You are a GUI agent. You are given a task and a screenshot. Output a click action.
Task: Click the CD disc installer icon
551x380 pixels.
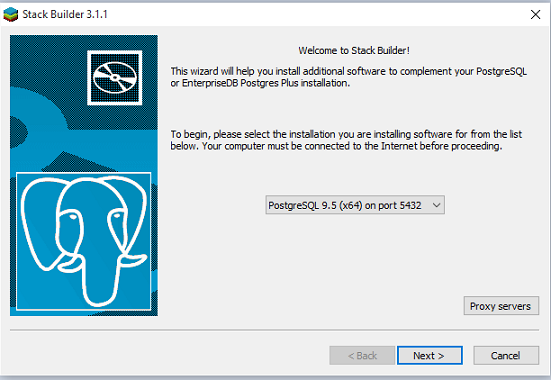pyautogui.click(x=115, y=78)
